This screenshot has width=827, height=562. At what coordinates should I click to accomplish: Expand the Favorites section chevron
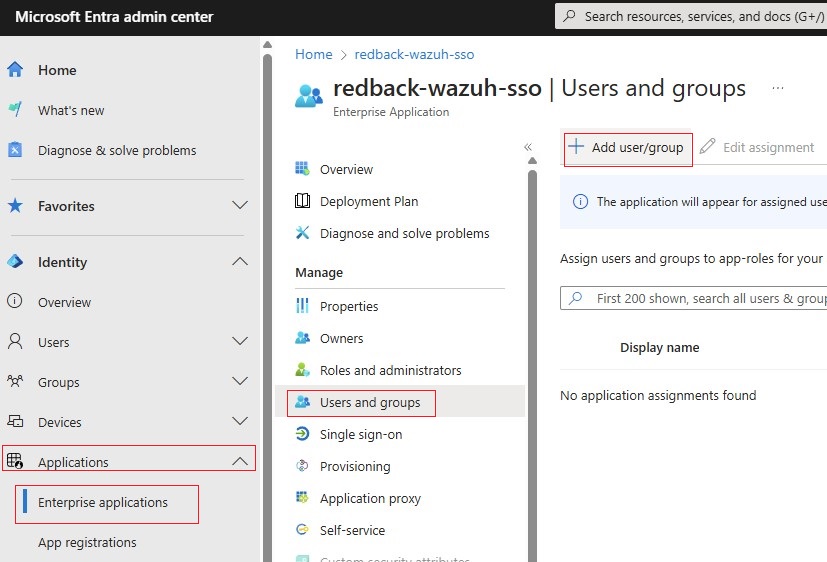[240, 205]
